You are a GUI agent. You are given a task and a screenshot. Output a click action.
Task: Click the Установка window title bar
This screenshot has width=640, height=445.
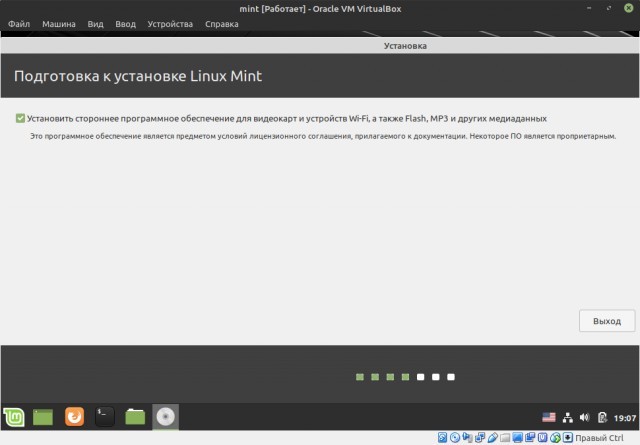320,46
